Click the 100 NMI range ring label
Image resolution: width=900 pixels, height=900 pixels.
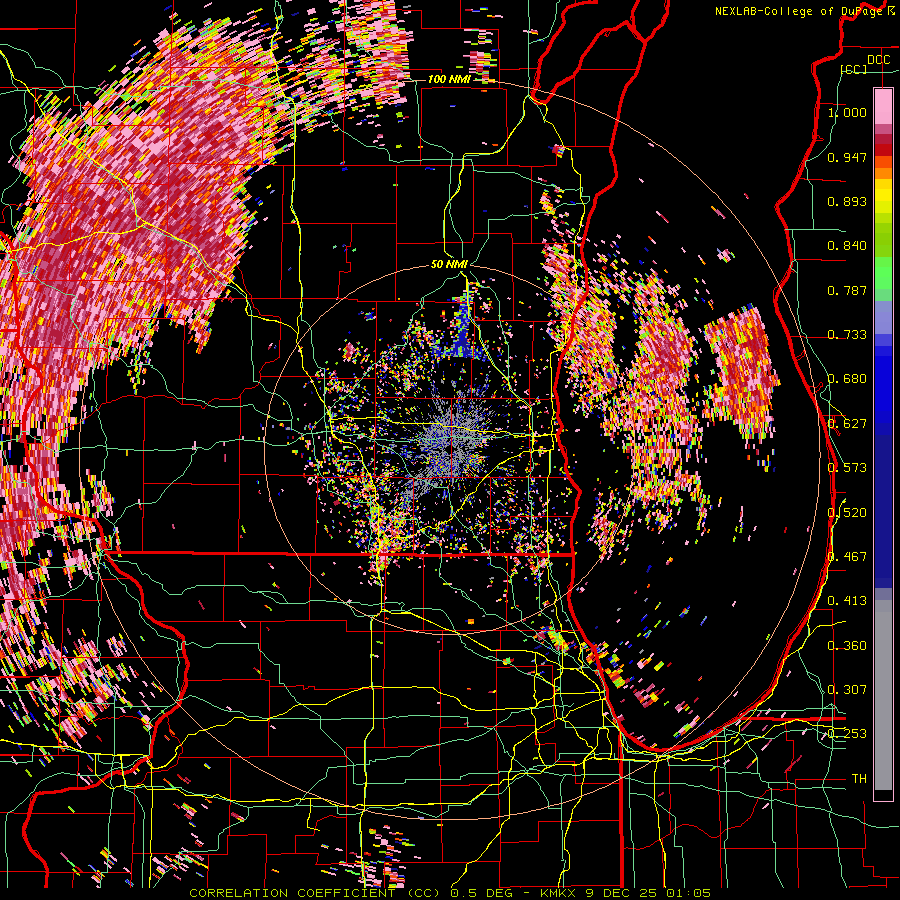click(x=449, y=79)
